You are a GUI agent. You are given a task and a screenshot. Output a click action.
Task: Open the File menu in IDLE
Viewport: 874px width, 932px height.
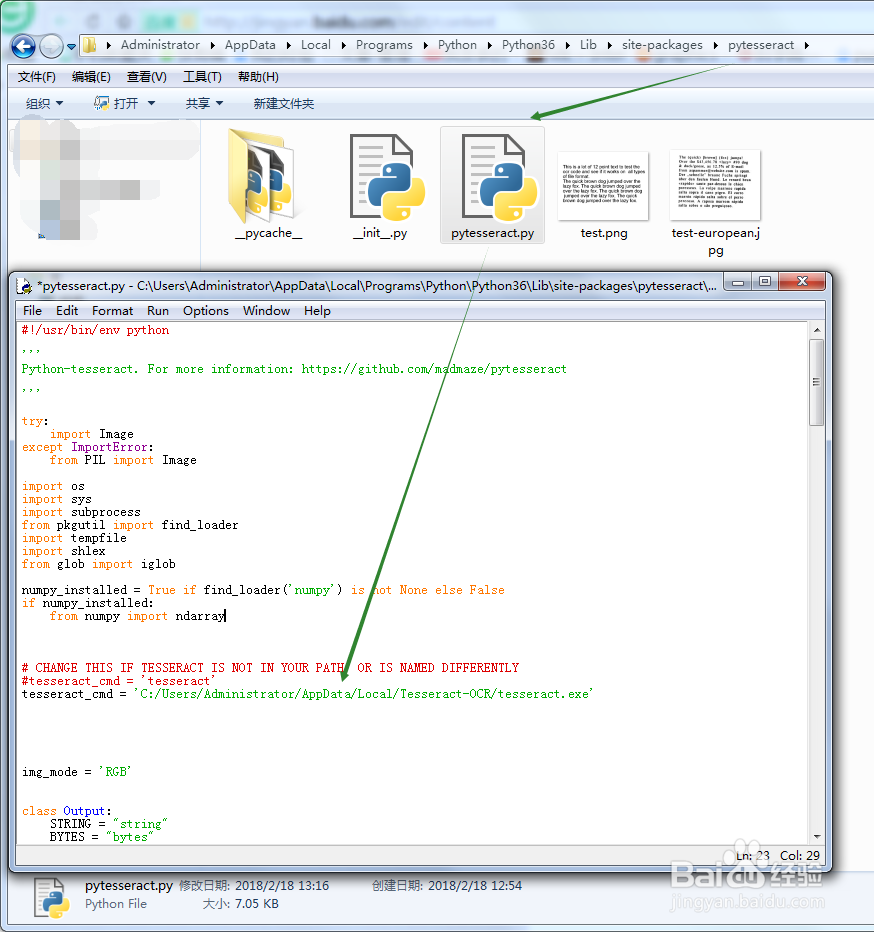point(32,311)
